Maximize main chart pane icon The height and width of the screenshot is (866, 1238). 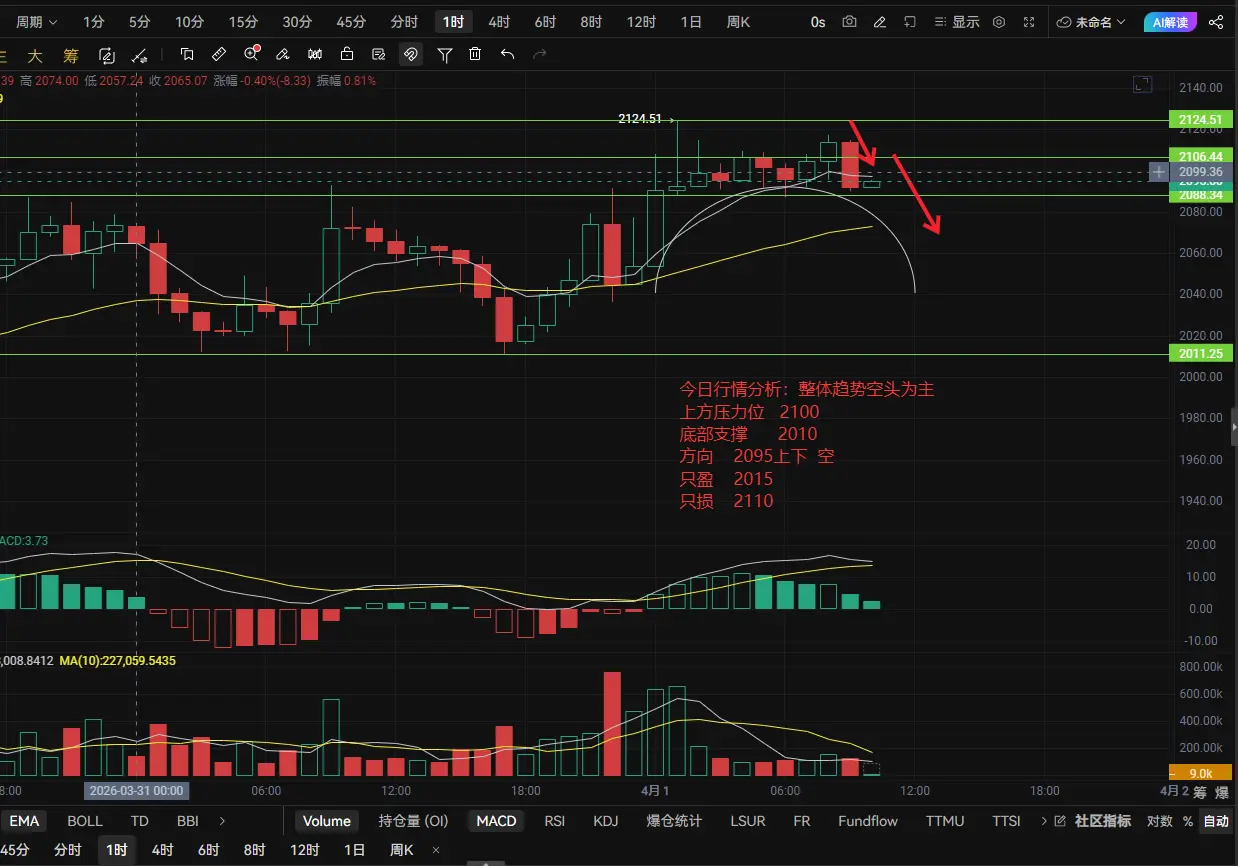1142,86
